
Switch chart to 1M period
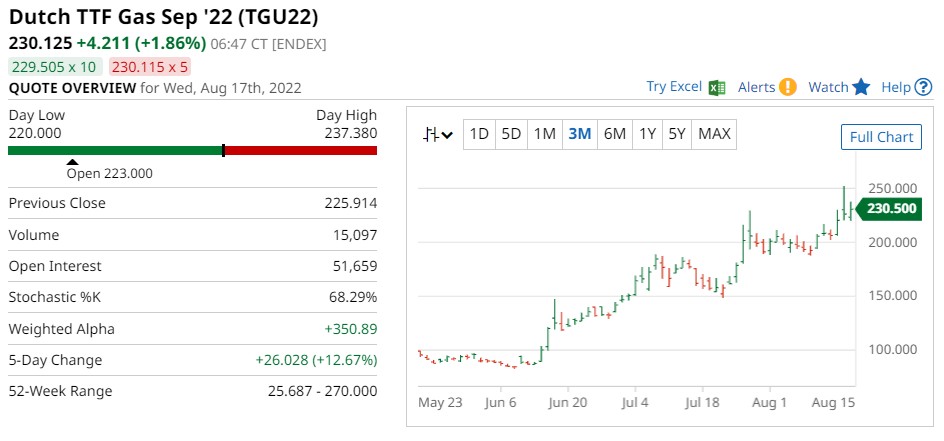[545, 134]
